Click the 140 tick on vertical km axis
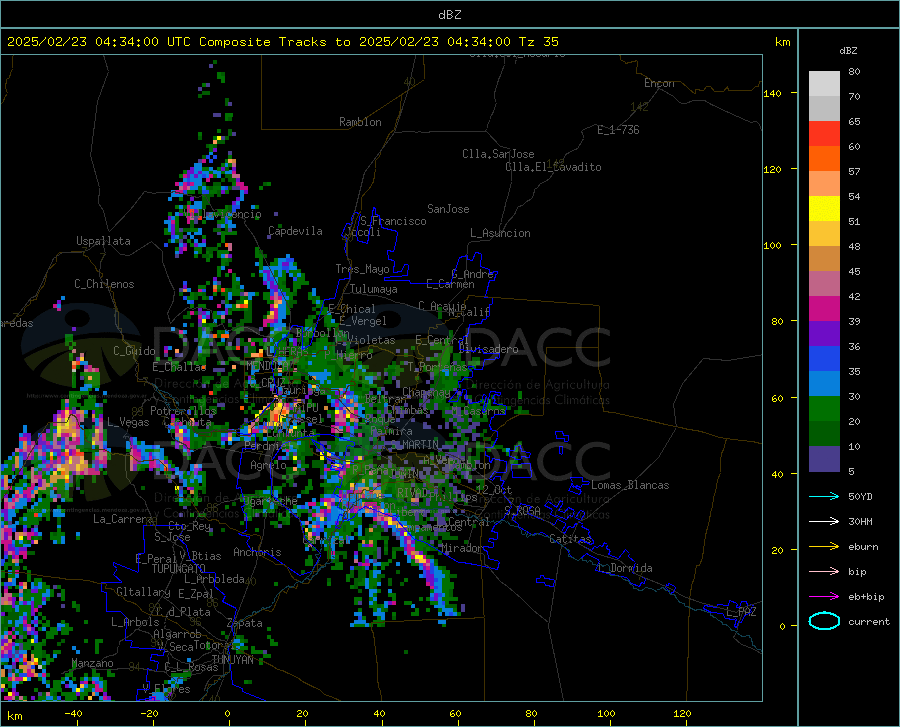The height and width of the screenshot is (727, 900). 772,93
